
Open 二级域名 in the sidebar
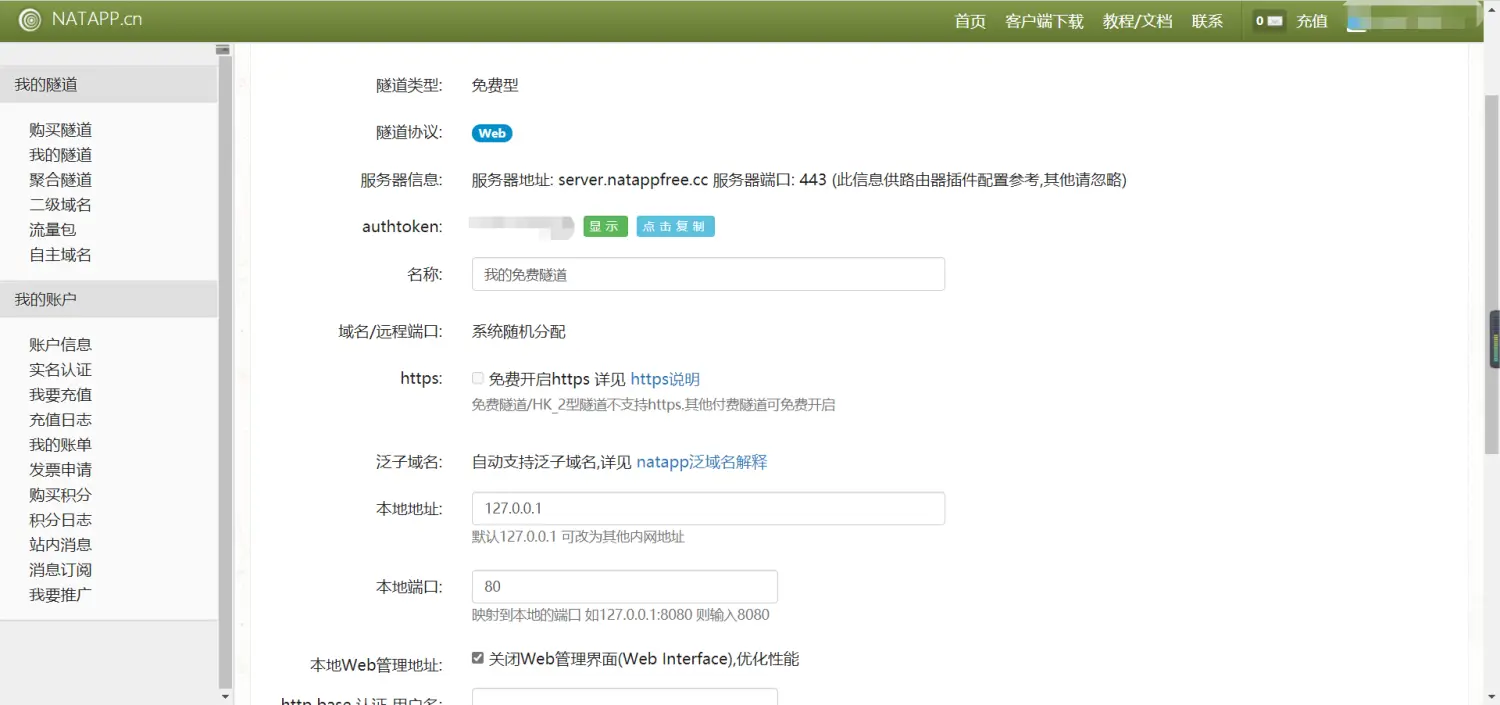pos(61,205)
